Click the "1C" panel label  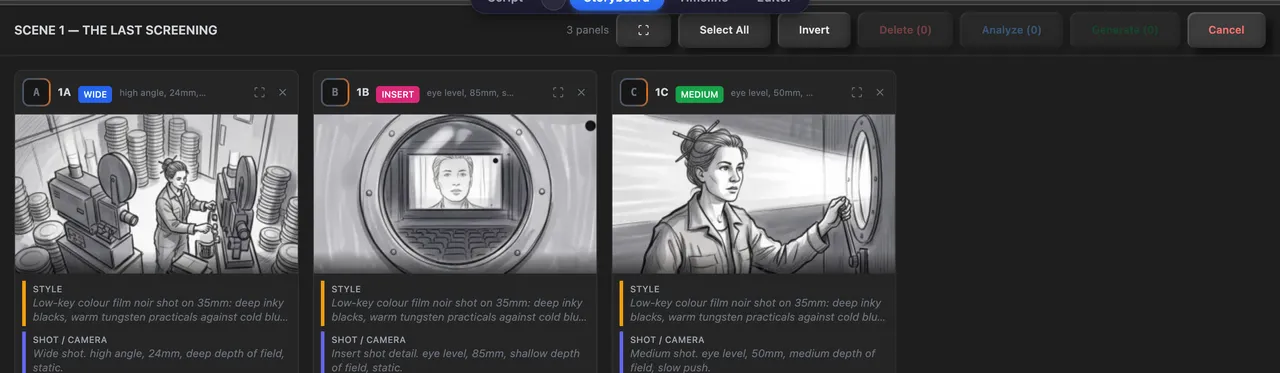click(662, 93)
